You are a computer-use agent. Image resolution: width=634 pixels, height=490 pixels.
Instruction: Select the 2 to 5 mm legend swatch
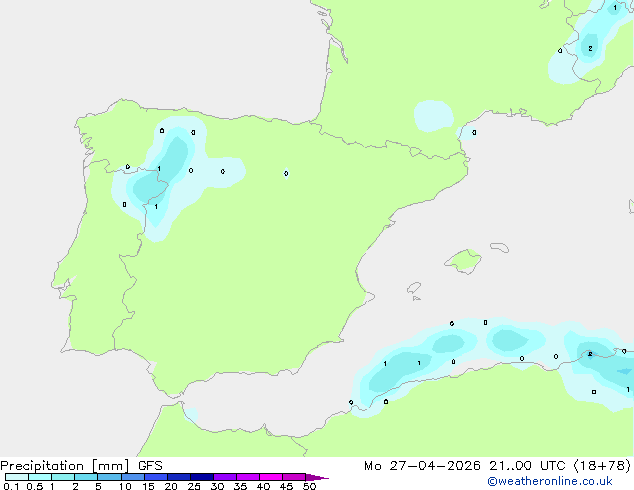(86, 477)
